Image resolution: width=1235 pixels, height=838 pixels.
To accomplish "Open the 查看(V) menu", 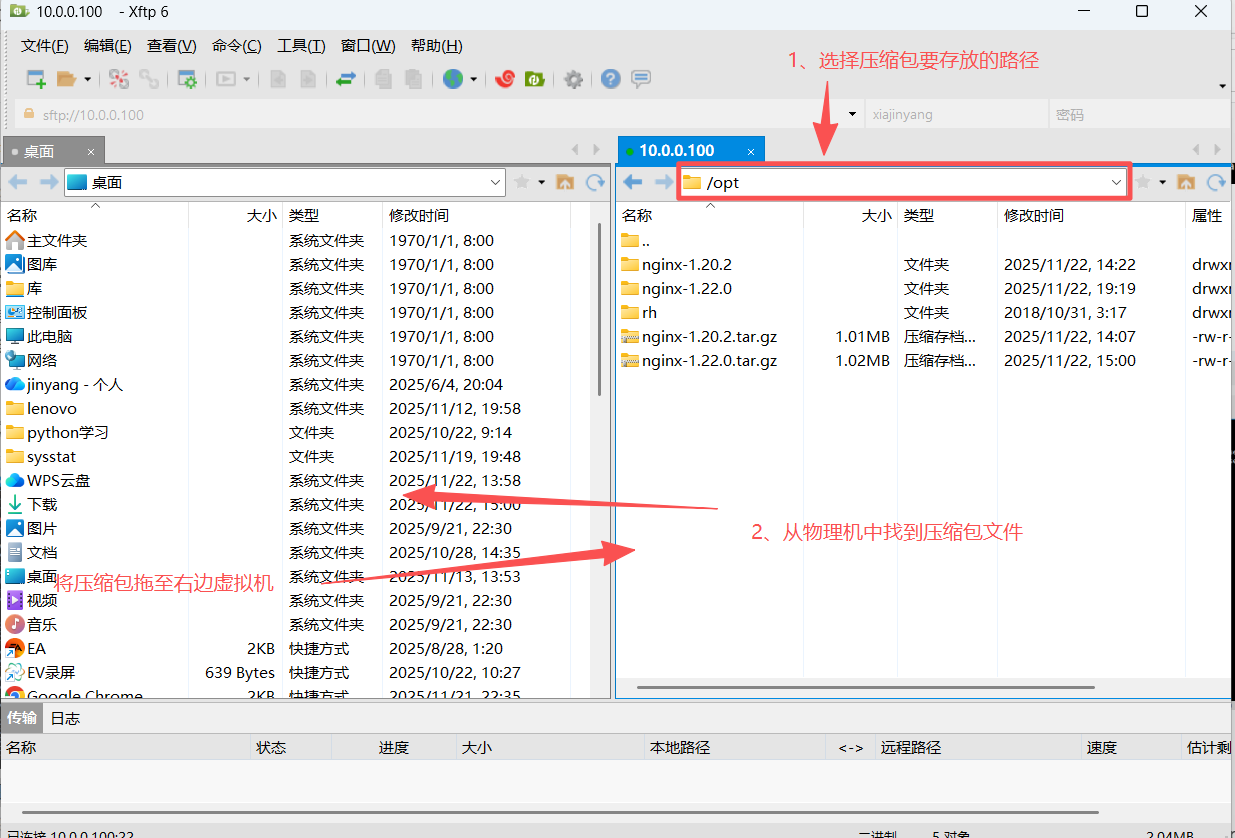I will (172, 46).
